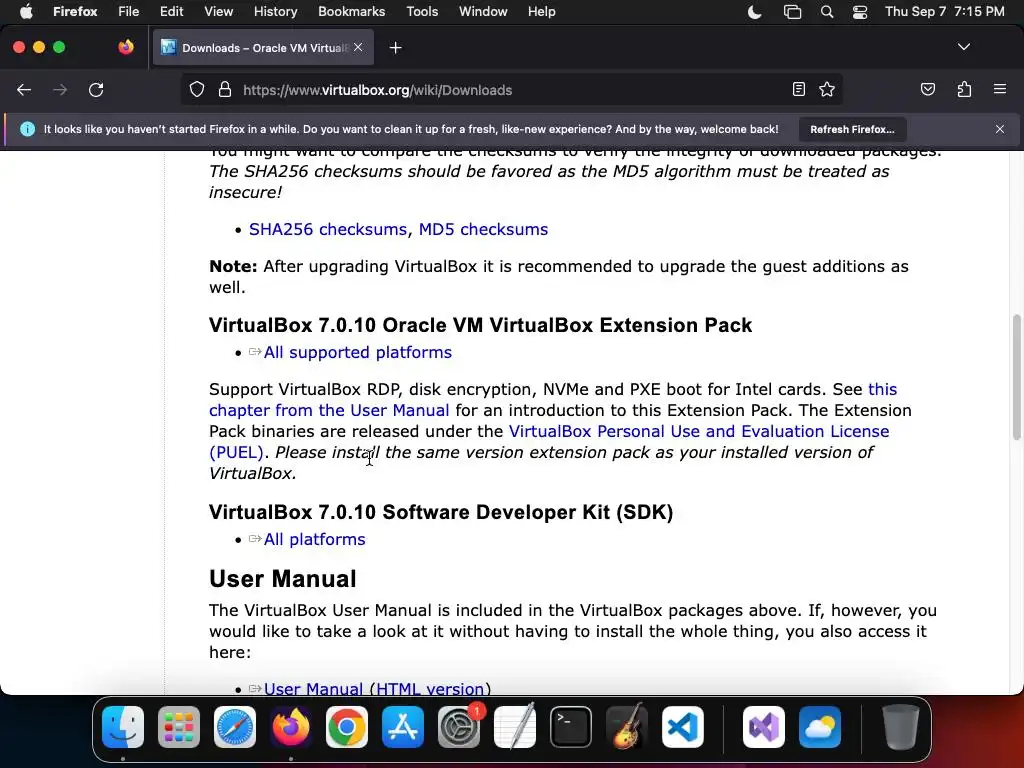The width and height of the screenshot is (1024, 768).
Task: Open System Settings from the Dock
Action: pos(458,727)
